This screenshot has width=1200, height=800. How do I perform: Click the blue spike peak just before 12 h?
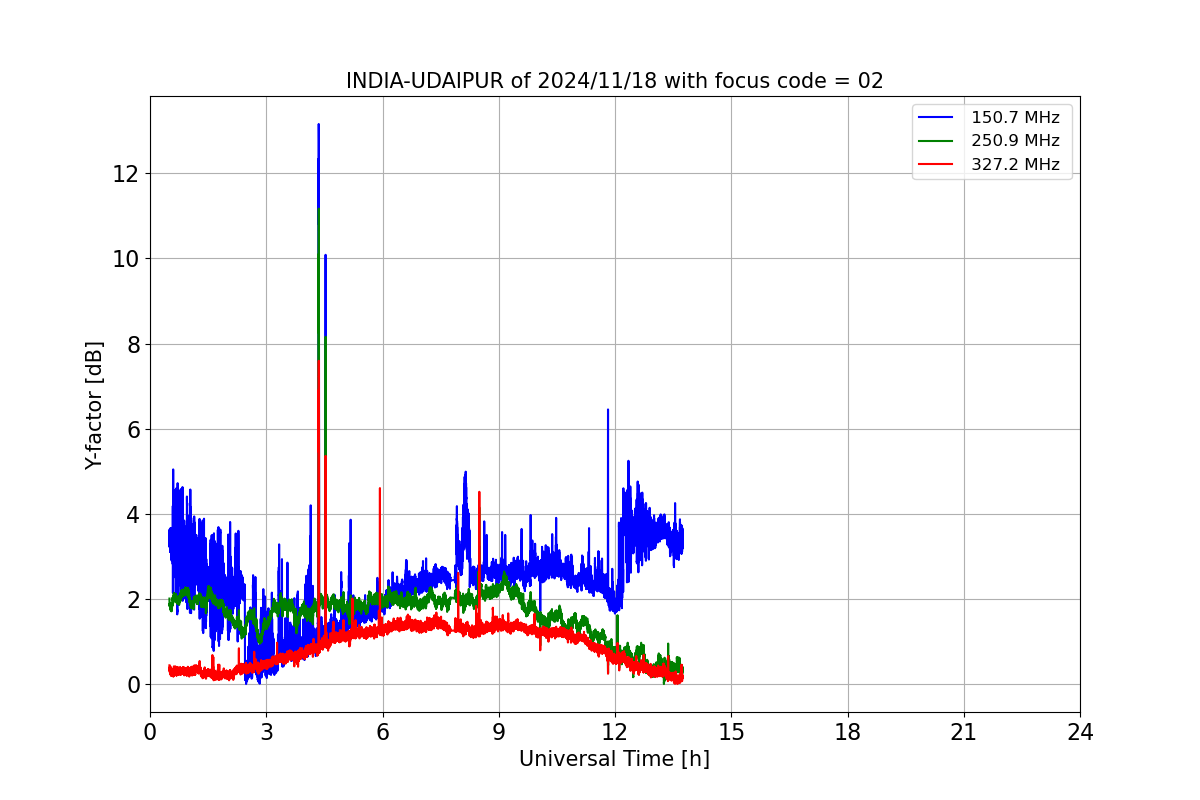pos(607,410)
